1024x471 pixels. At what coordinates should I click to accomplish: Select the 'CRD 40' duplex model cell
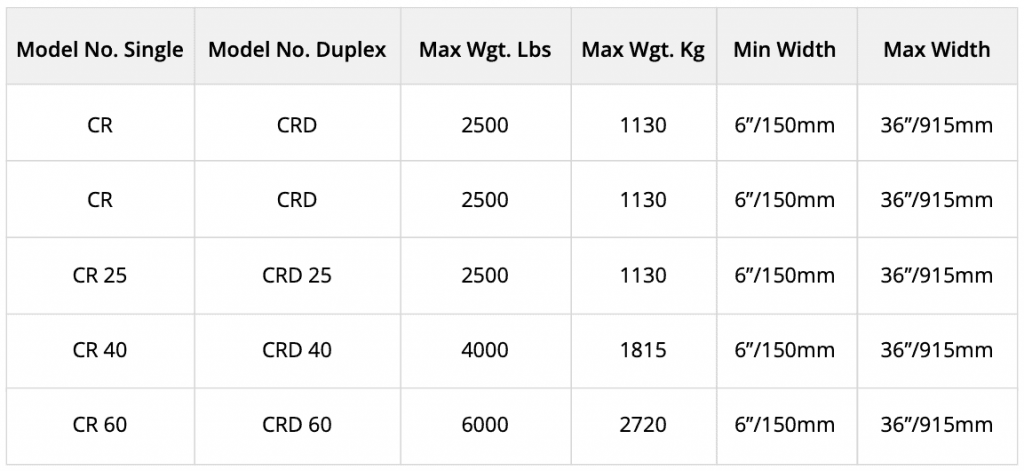tap(297, 350)
